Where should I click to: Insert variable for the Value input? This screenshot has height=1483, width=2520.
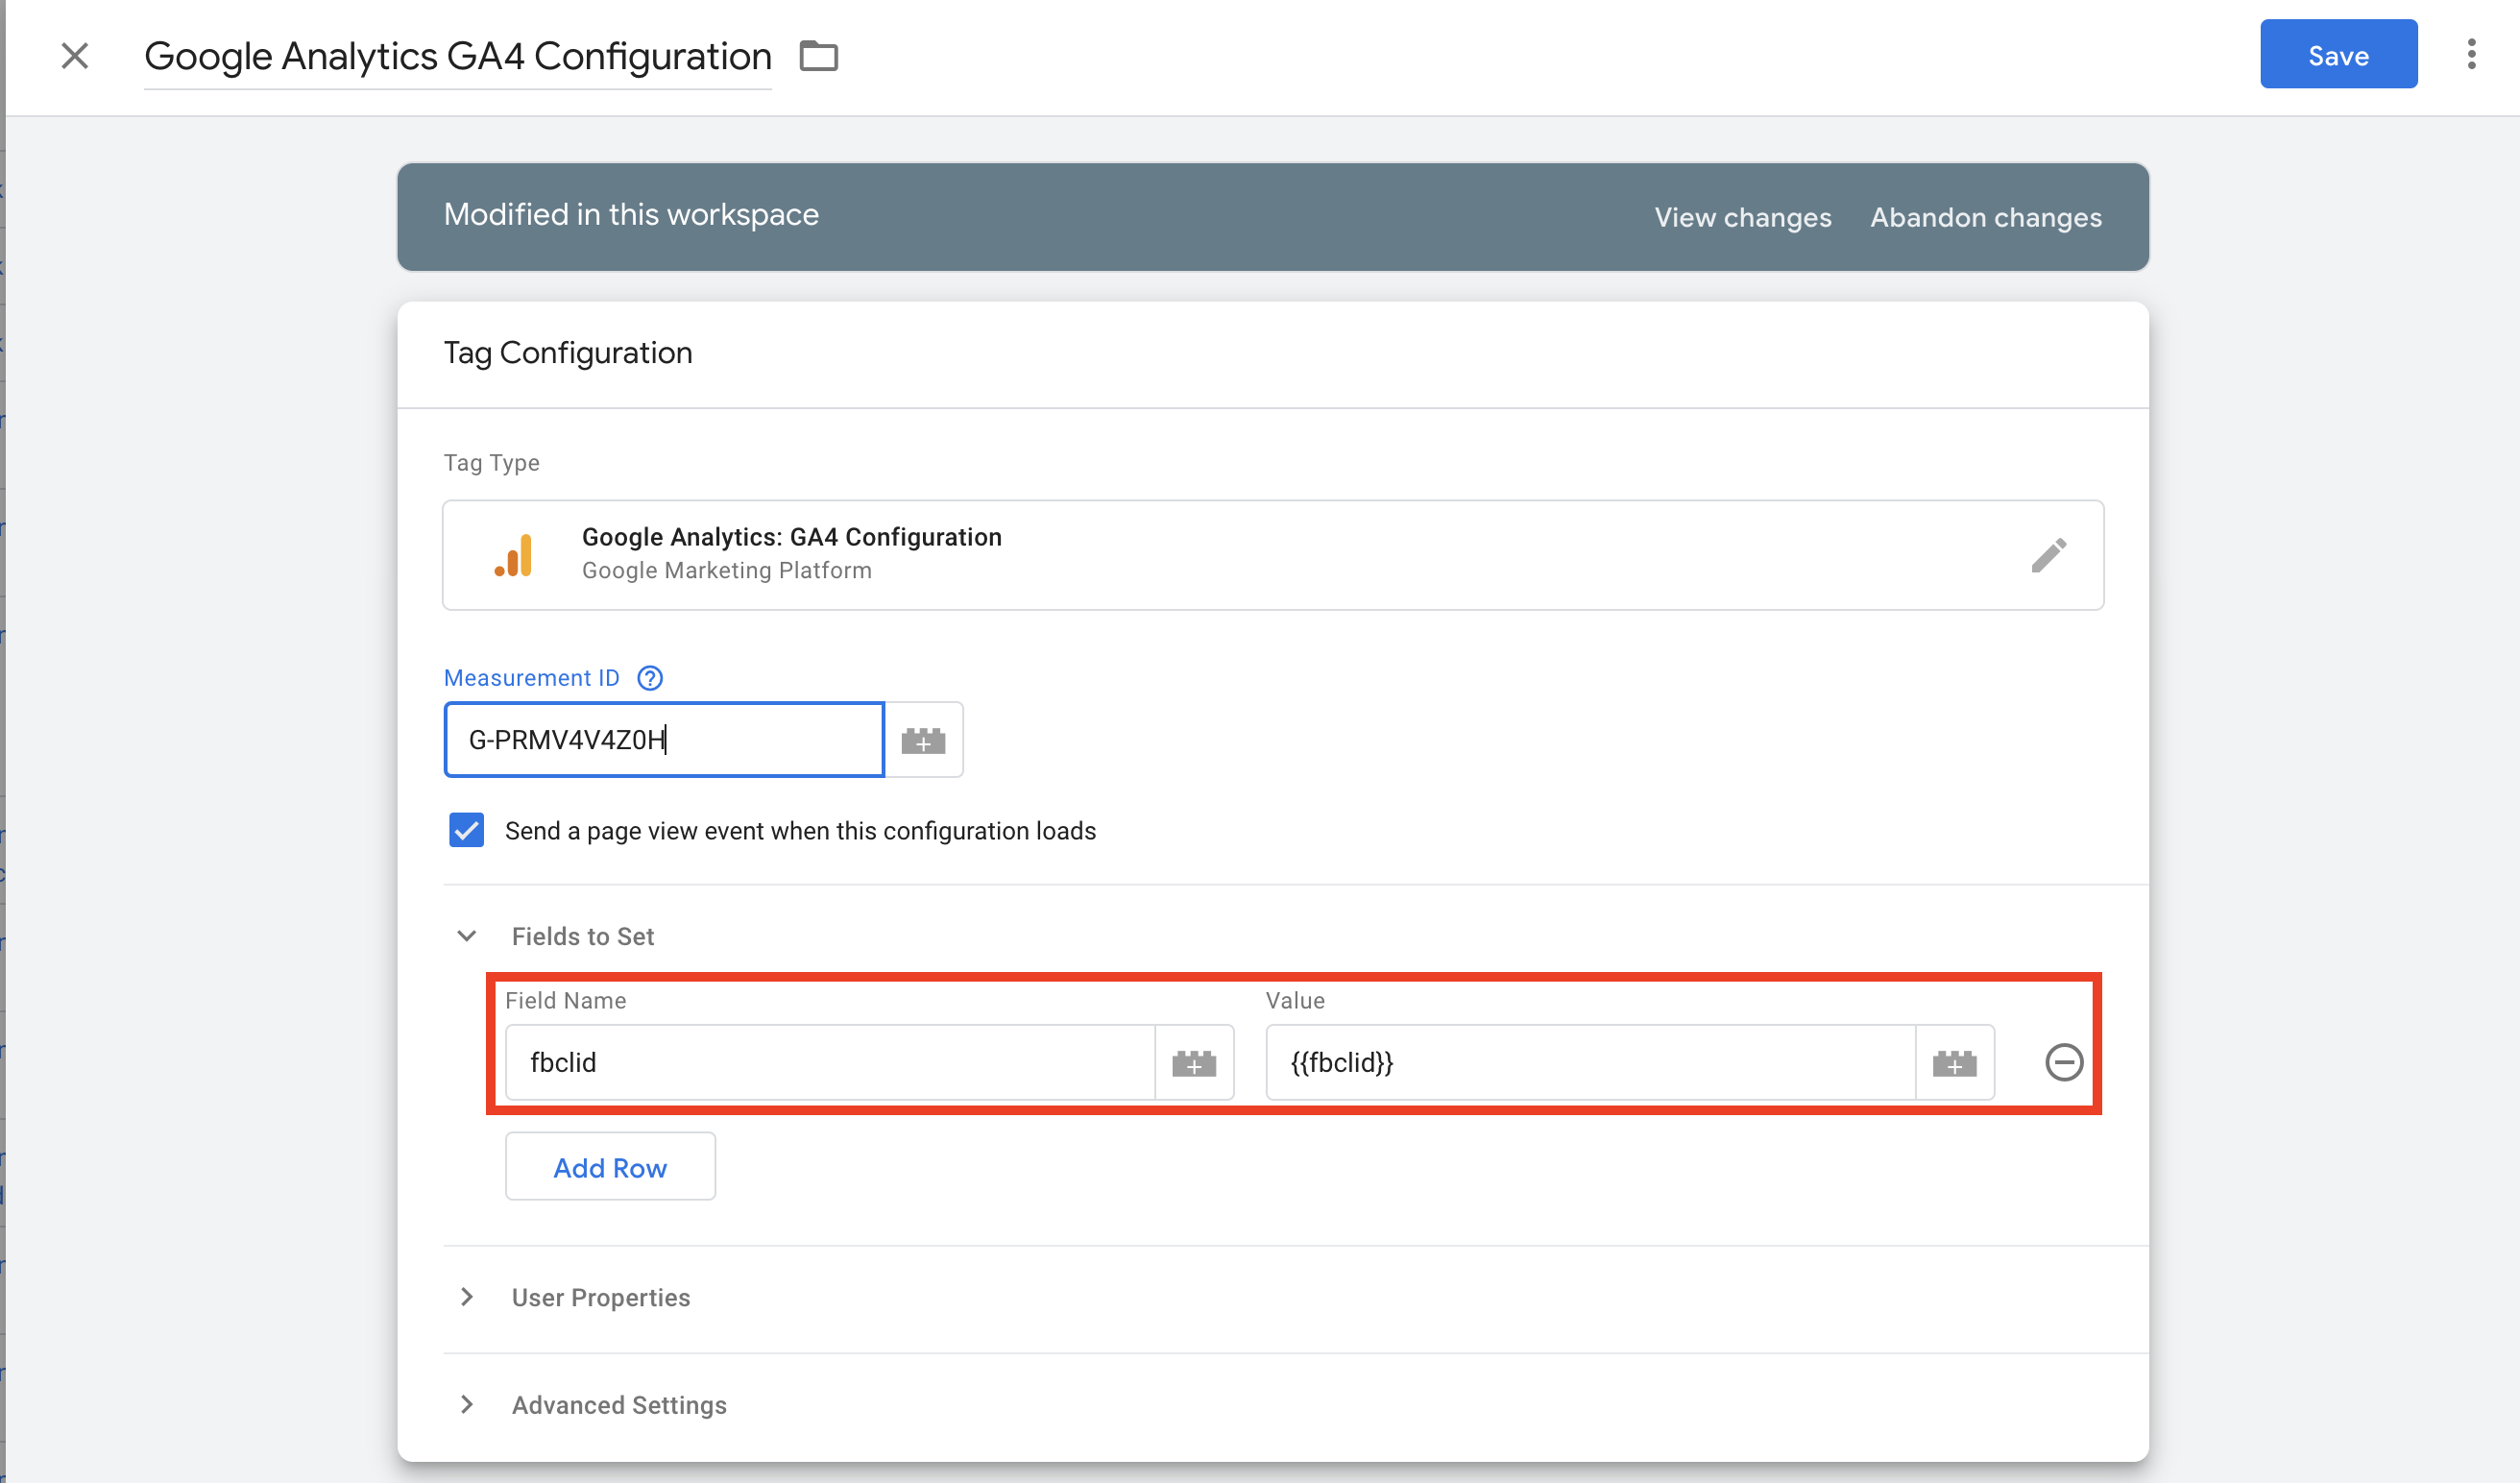1954,1062
